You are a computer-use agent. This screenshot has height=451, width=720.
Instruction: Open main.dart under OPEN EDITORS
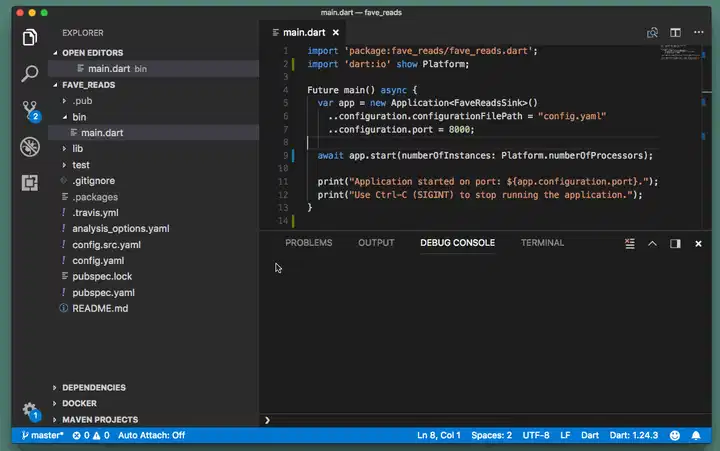click(x=153, y=68)
